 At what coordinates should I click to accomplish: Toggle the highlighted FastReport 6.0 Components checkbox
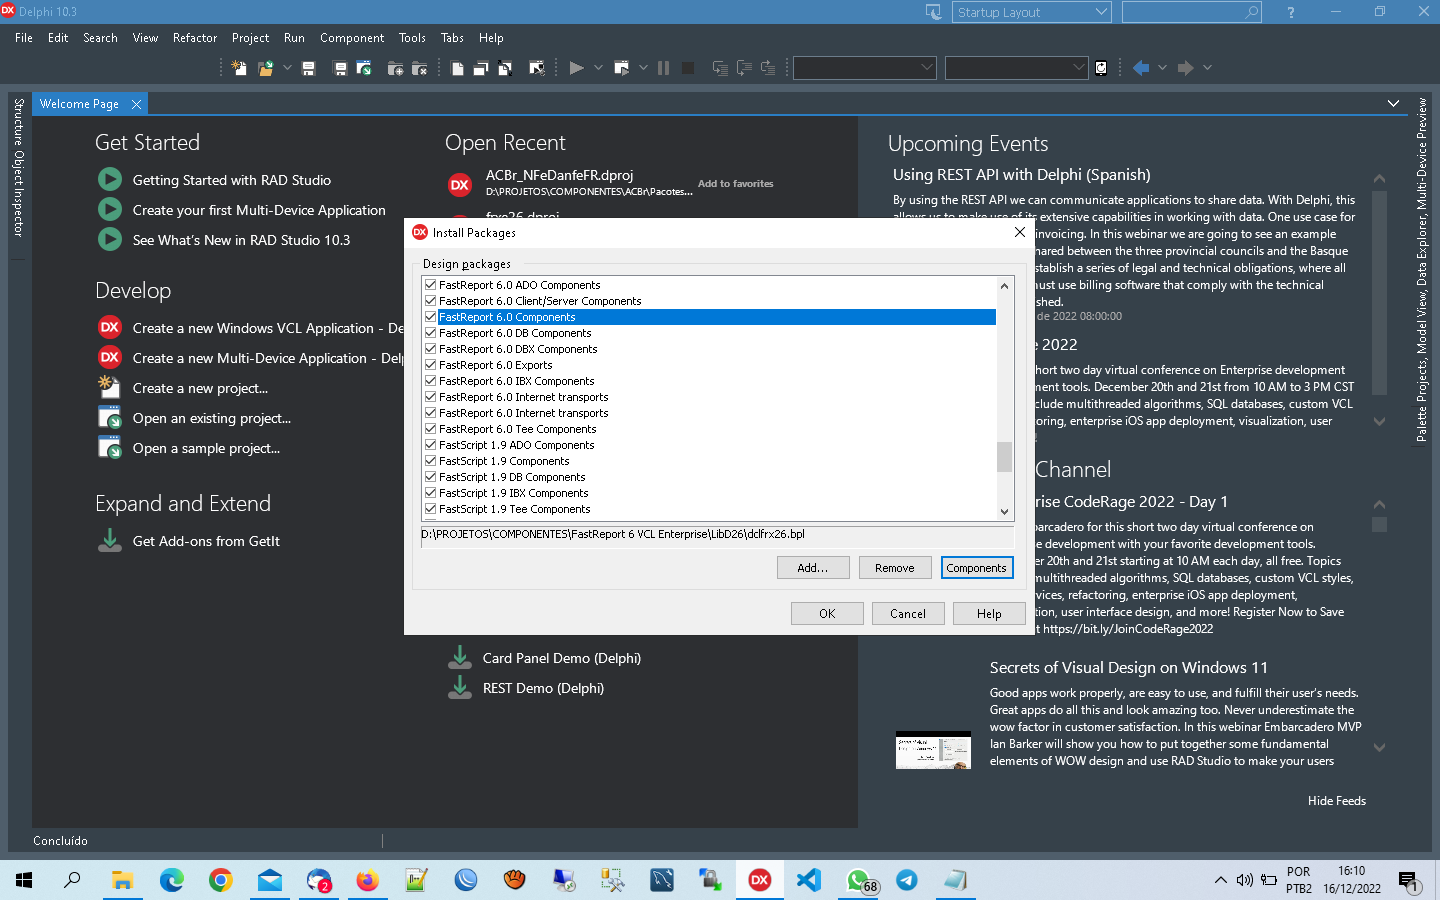(431, 317)
